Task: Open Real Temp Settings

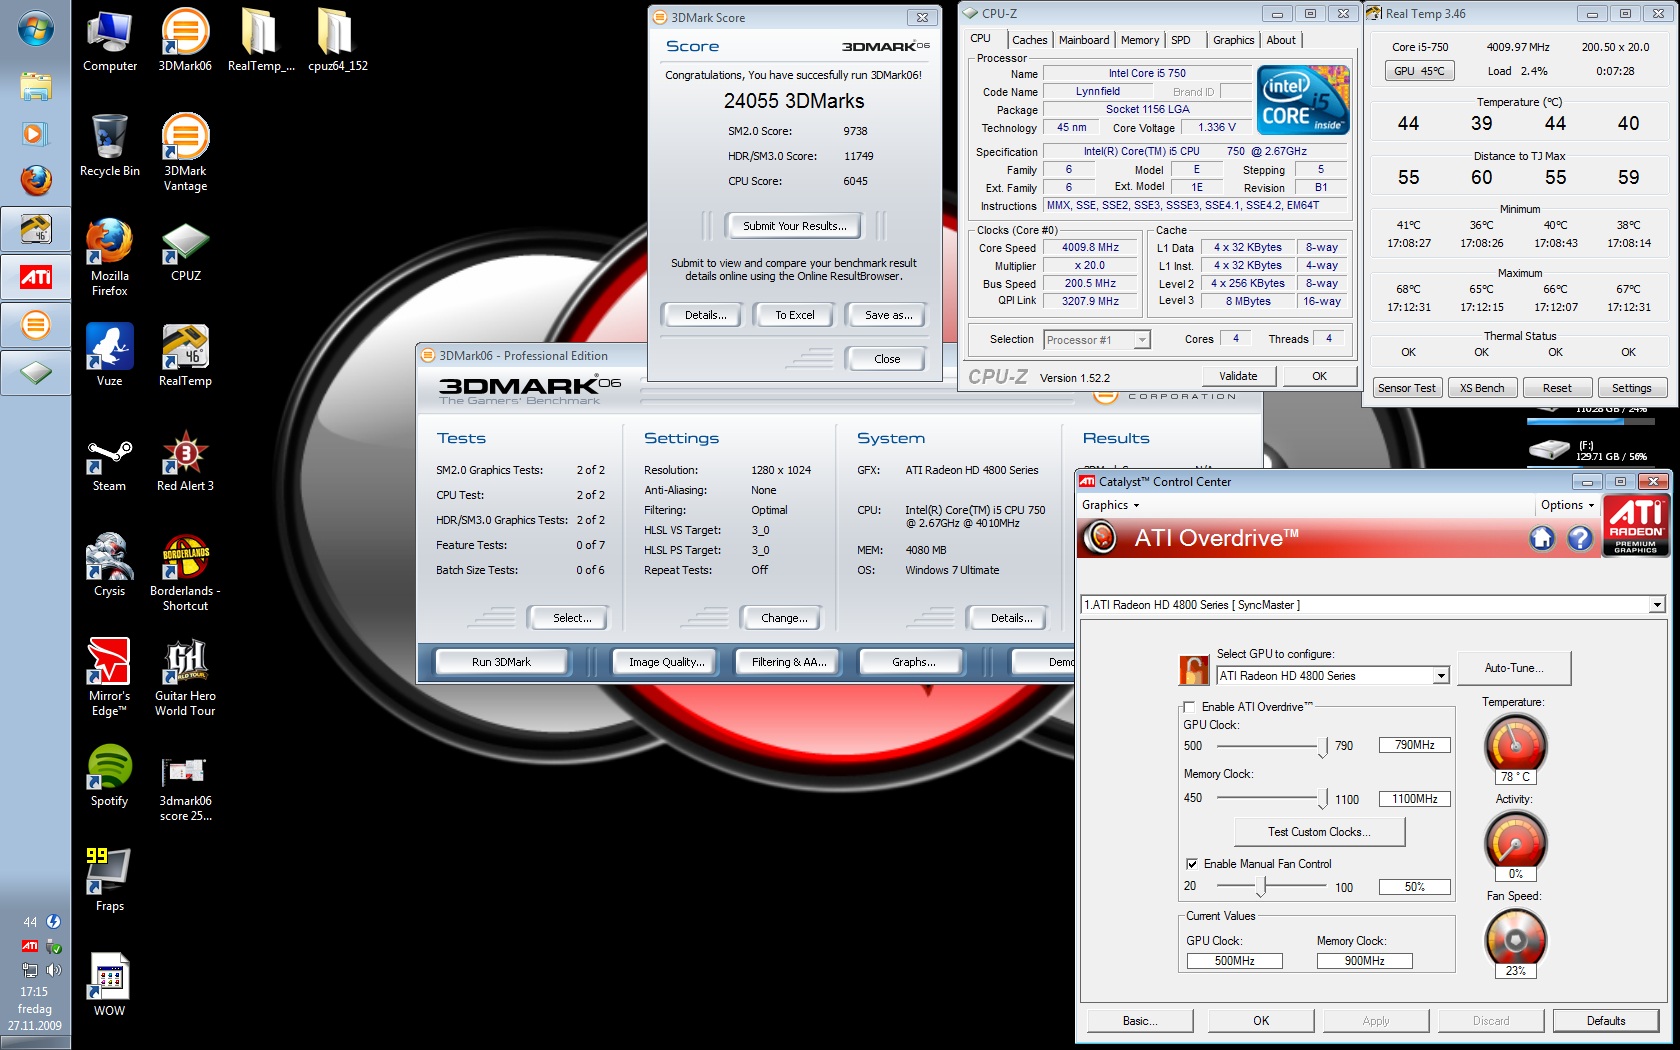Action: coord(1631,388)
